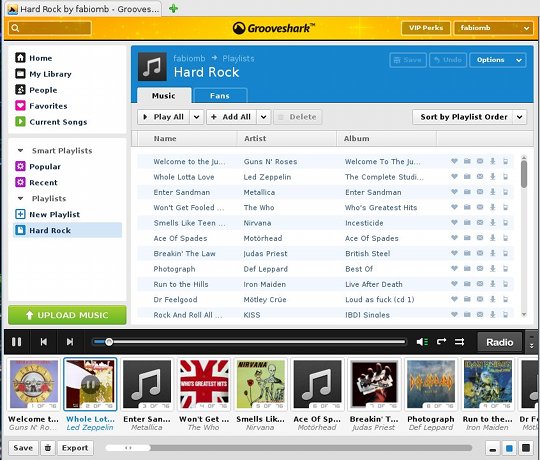Mute the player volume icon

coord(422,342)
